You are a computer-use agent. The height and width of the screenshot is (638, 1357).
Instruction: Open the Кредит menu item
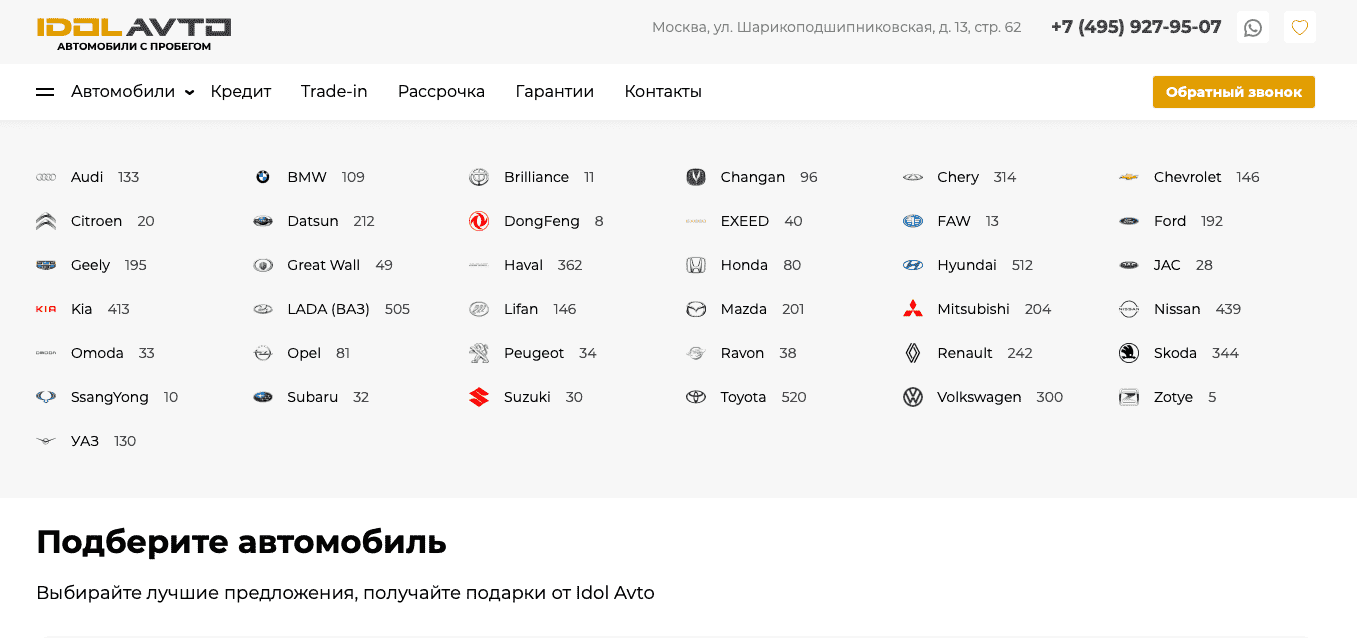(x=240, y=92)
